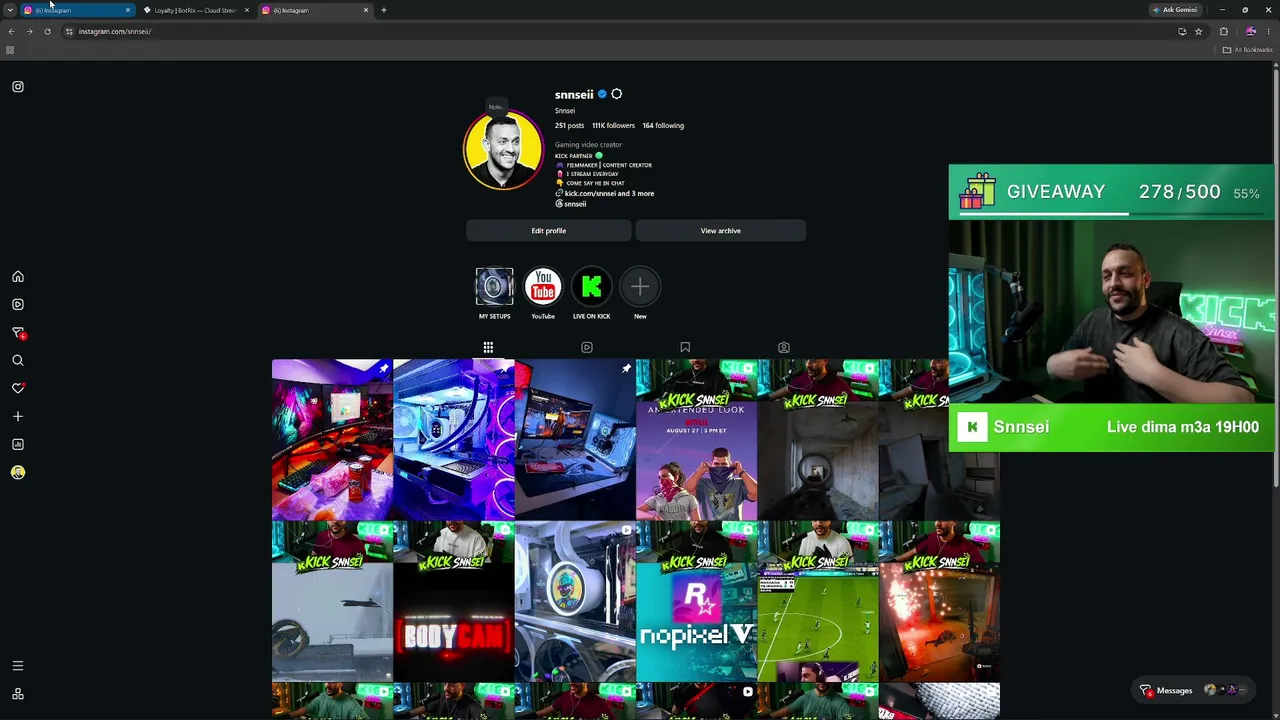
Task: Switch to the Saved bookmark tab
Action: (685, 347)
